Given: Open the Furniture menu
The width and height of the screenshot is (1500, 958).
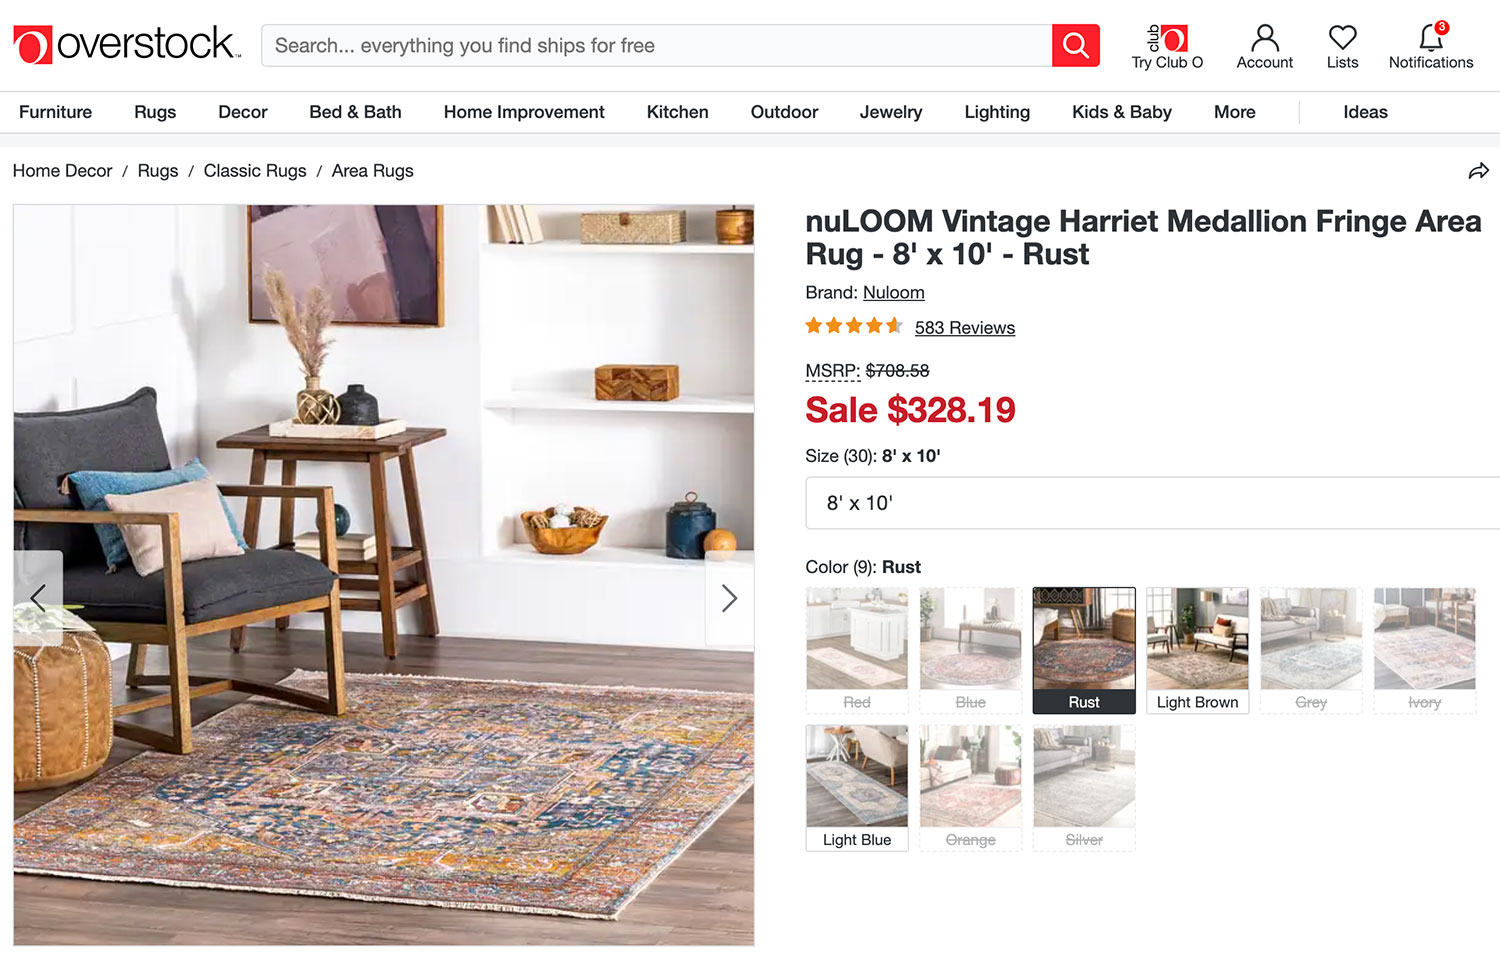Looking at the screenshot, I should tap(55, 112).
